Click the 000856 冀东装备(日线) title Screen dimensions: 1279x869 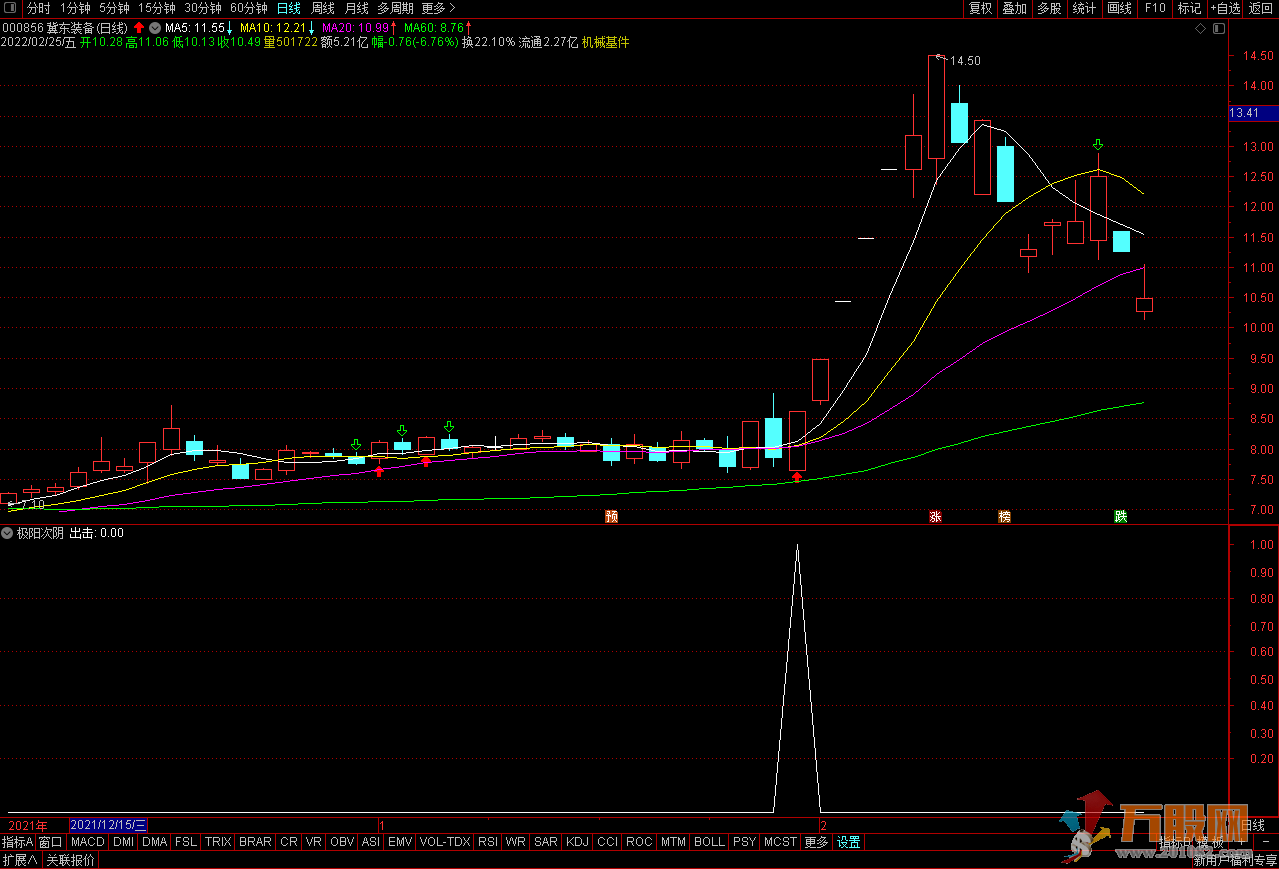65,28
